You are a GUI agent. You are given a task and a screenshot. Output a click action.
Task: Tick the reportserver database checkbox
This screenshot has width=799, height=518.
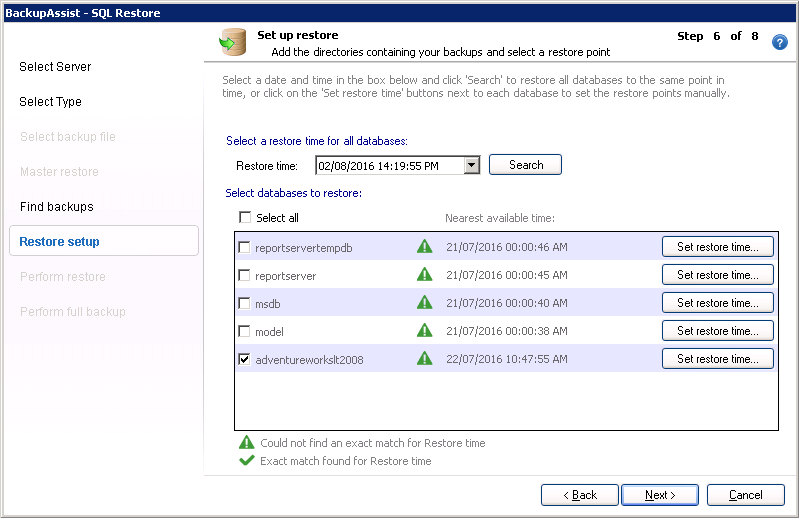[x=245, y=275]
